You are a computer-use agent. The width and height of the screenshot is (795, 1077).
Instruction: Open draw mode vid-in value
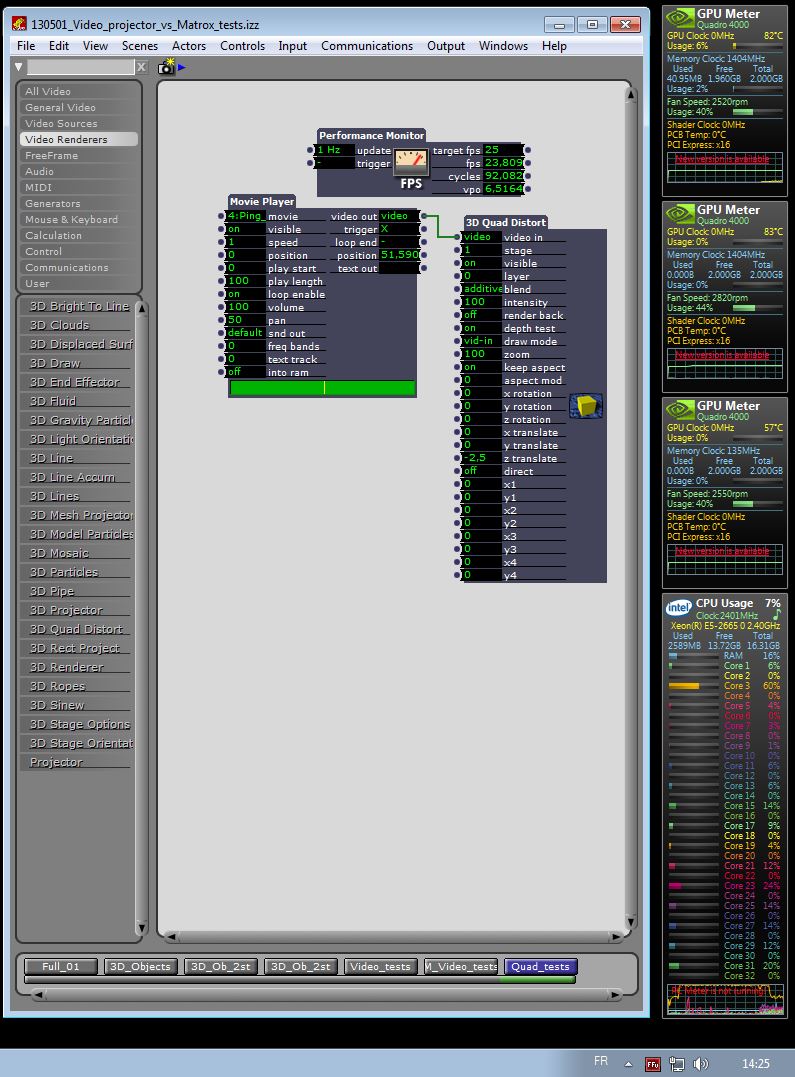pos(482,341)
